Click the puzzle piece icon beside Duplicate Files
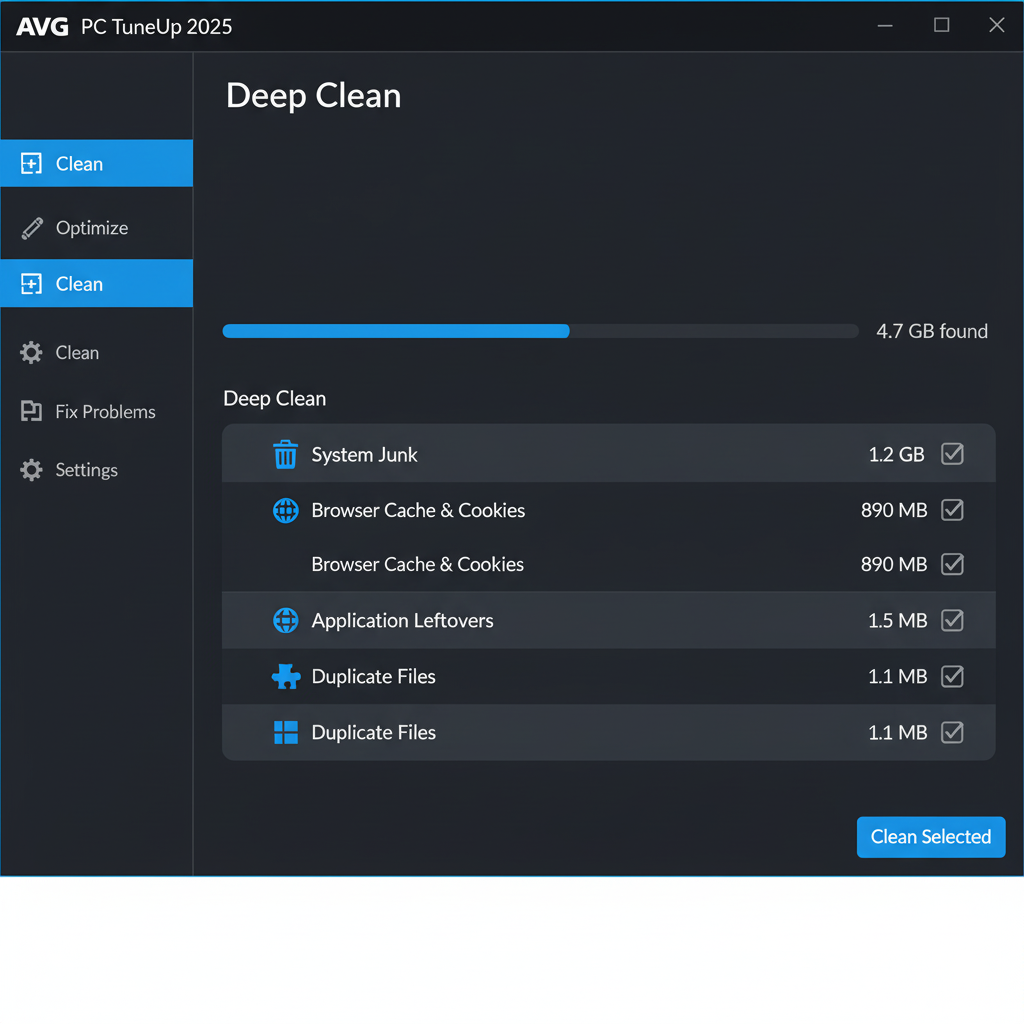This screenshot has height=1024, width=1024. click(286, 676)
